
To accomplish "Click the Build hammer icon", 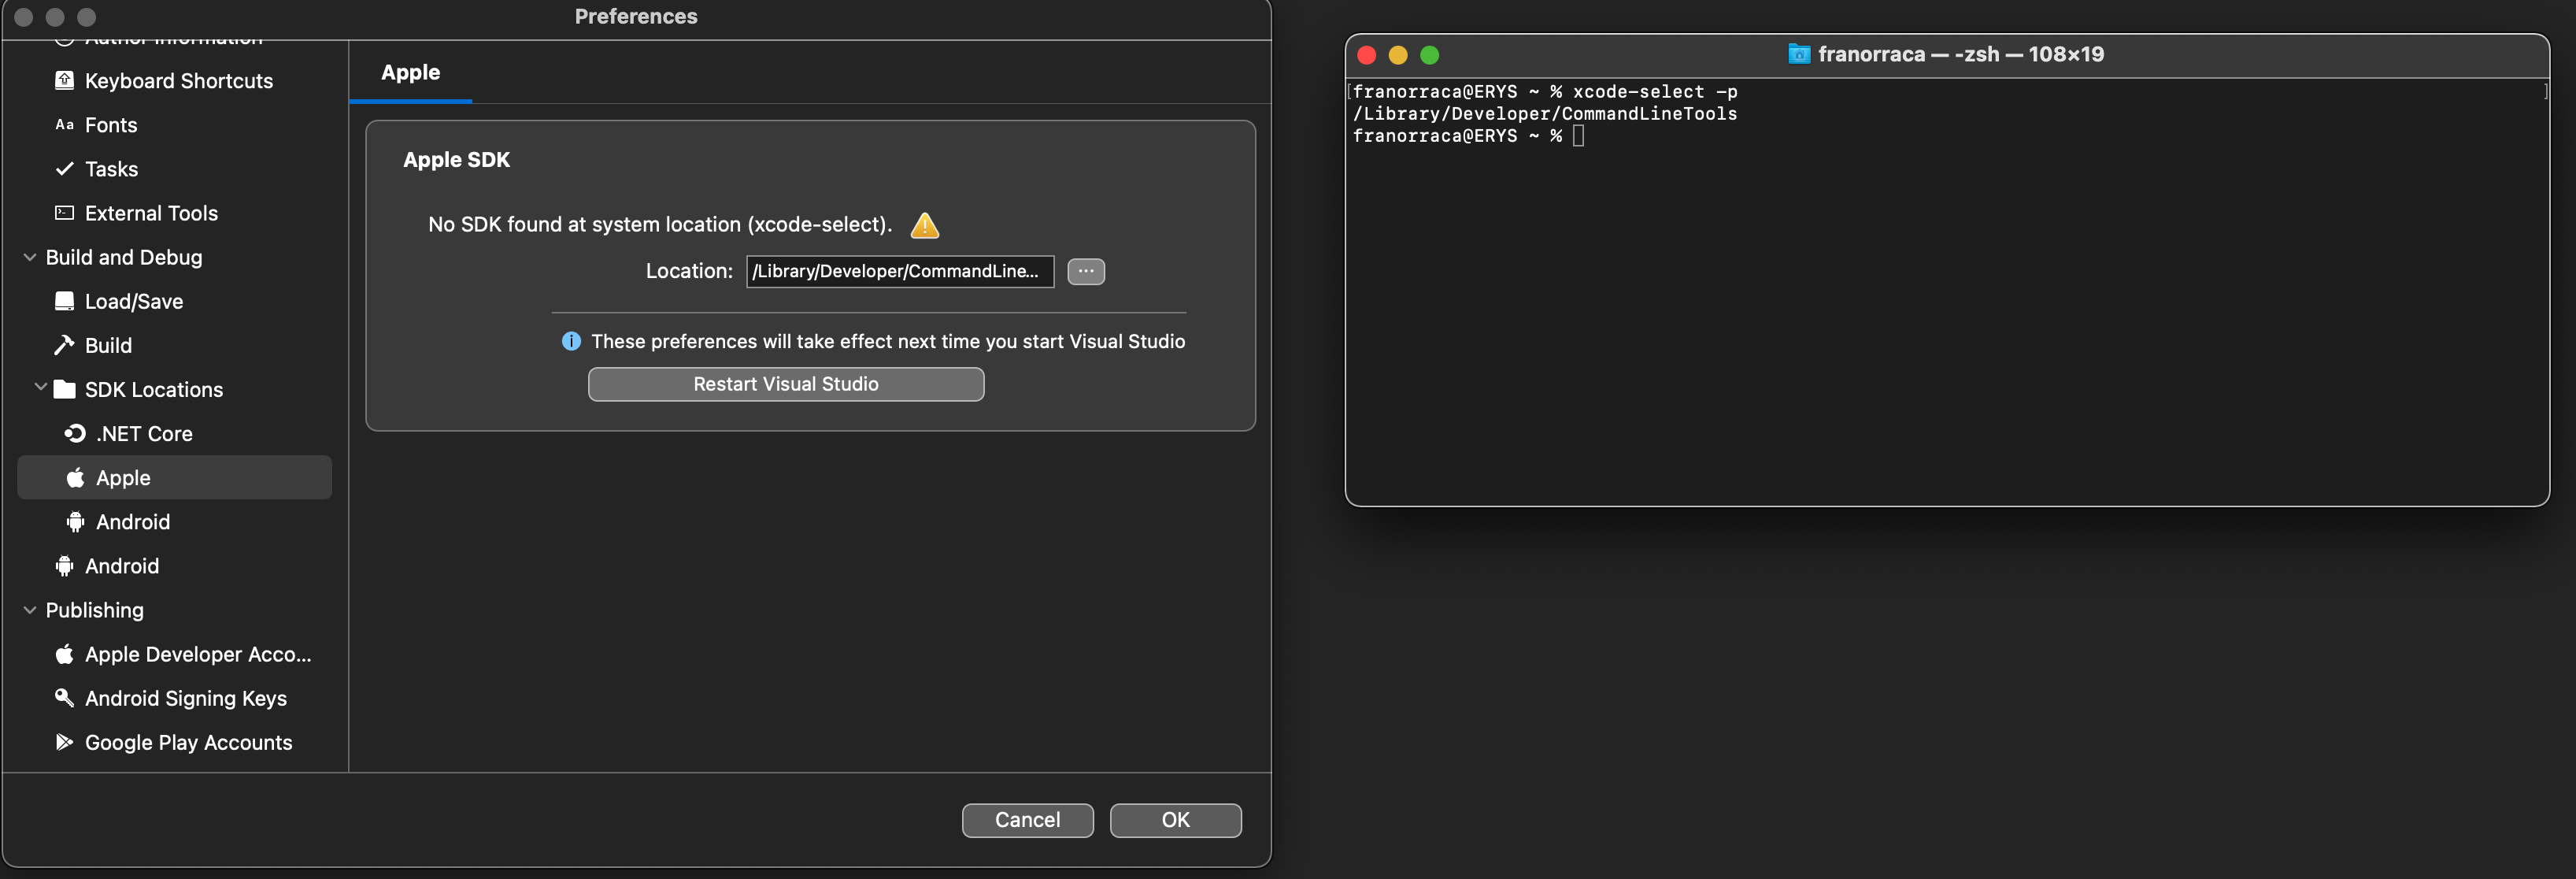I will point(64,345).
